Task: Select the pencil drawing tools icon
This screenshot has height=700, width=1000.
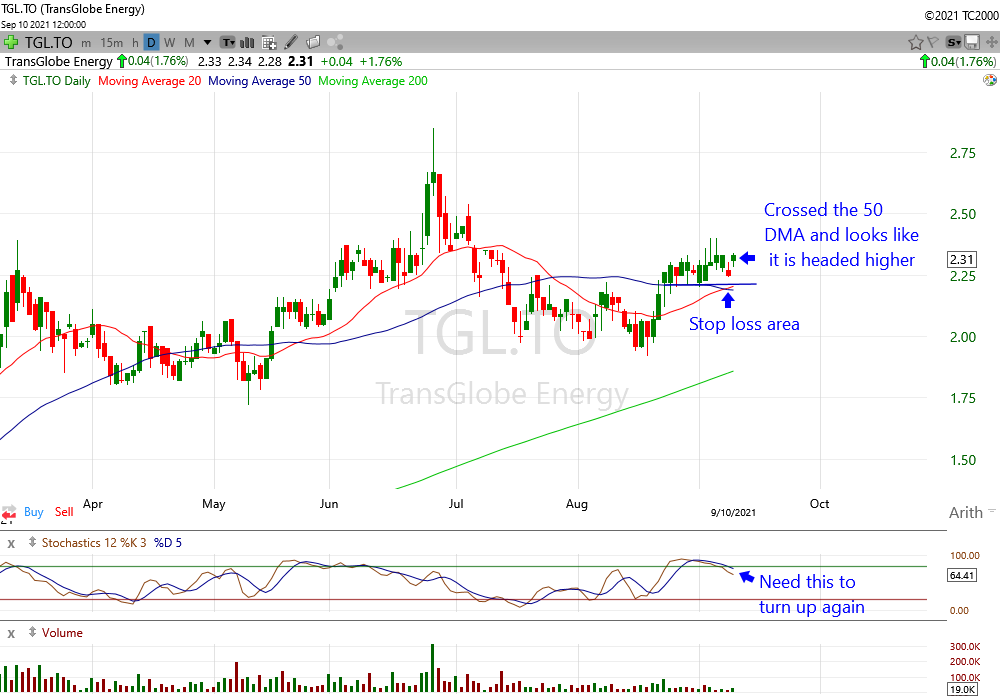Action: point(291,43)
